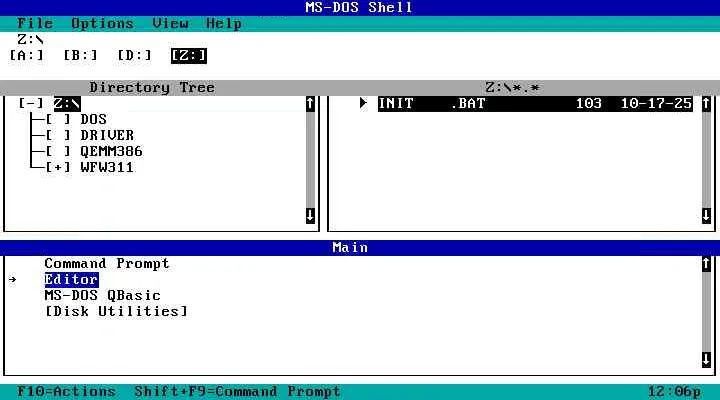Screen dimensions: 720x400
Task: Collapse the Z:\ root branch
Action: (x=31, y=104)
